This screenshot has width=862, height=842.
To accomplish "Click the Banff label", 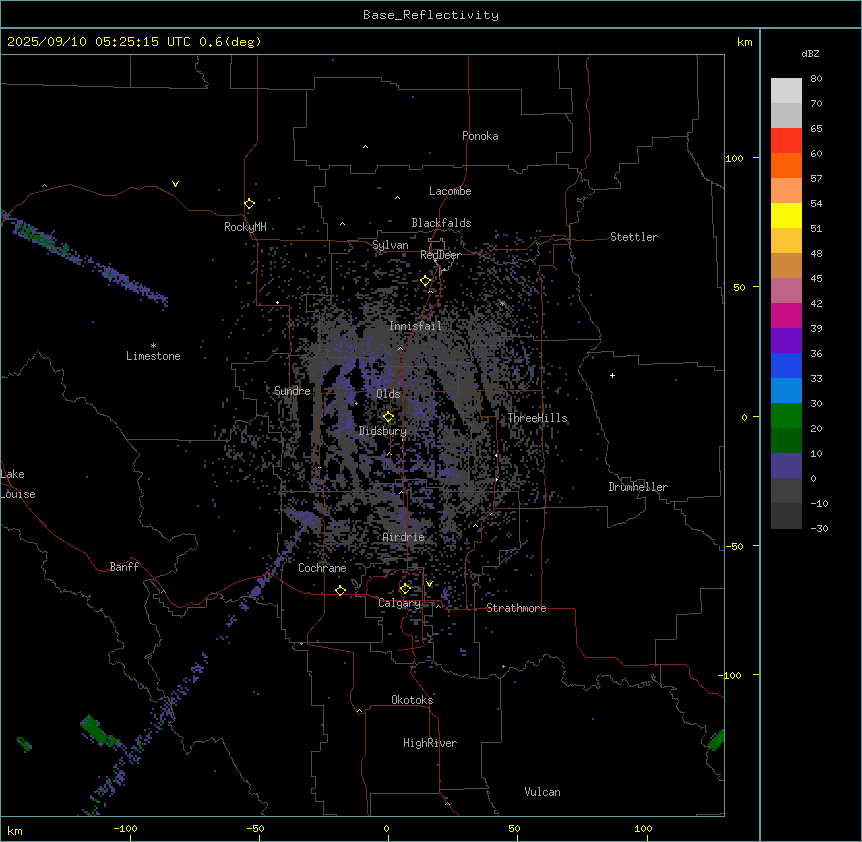I will point(124,567).
